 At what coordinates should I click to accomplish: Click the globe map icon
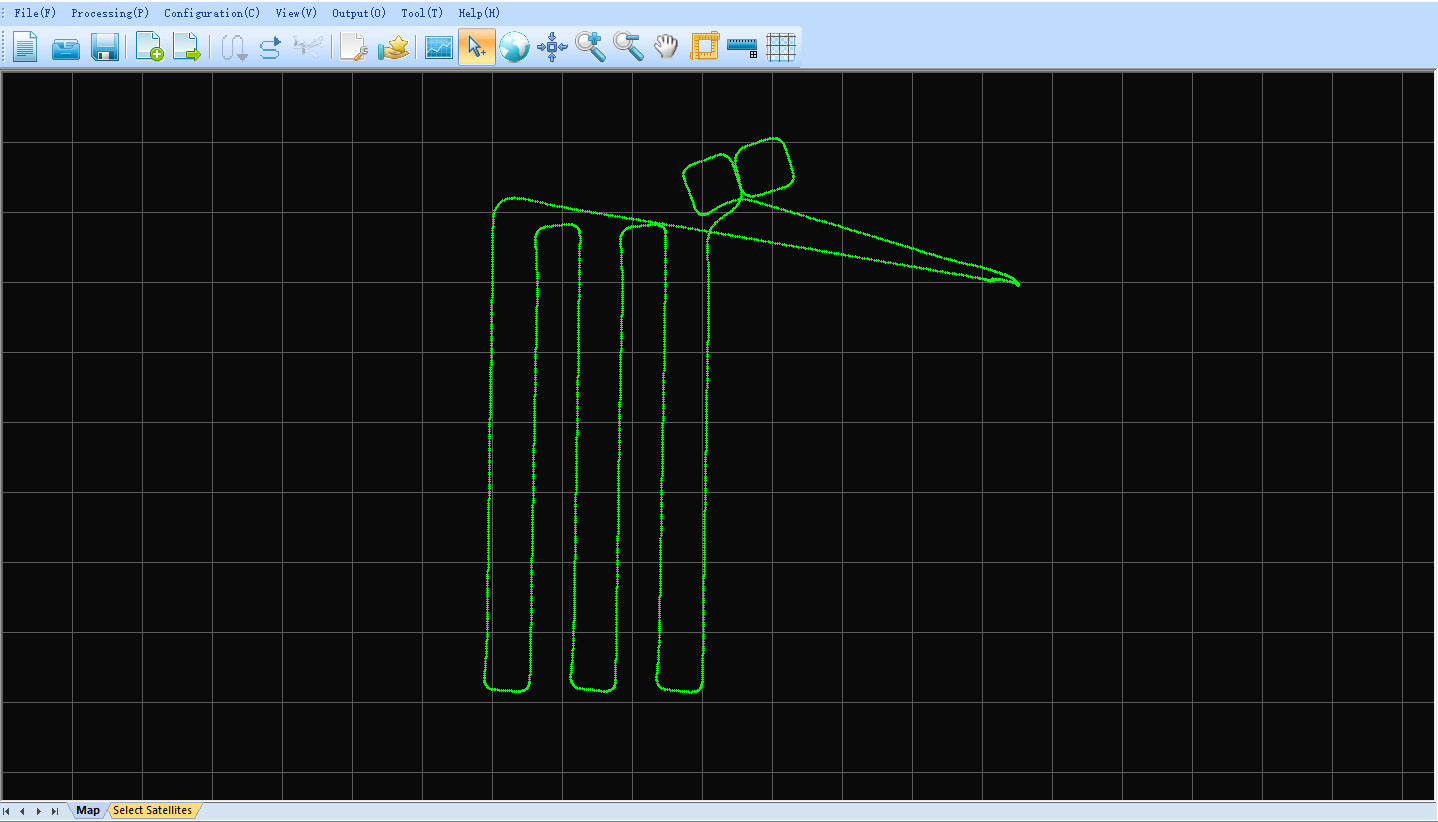514,47
